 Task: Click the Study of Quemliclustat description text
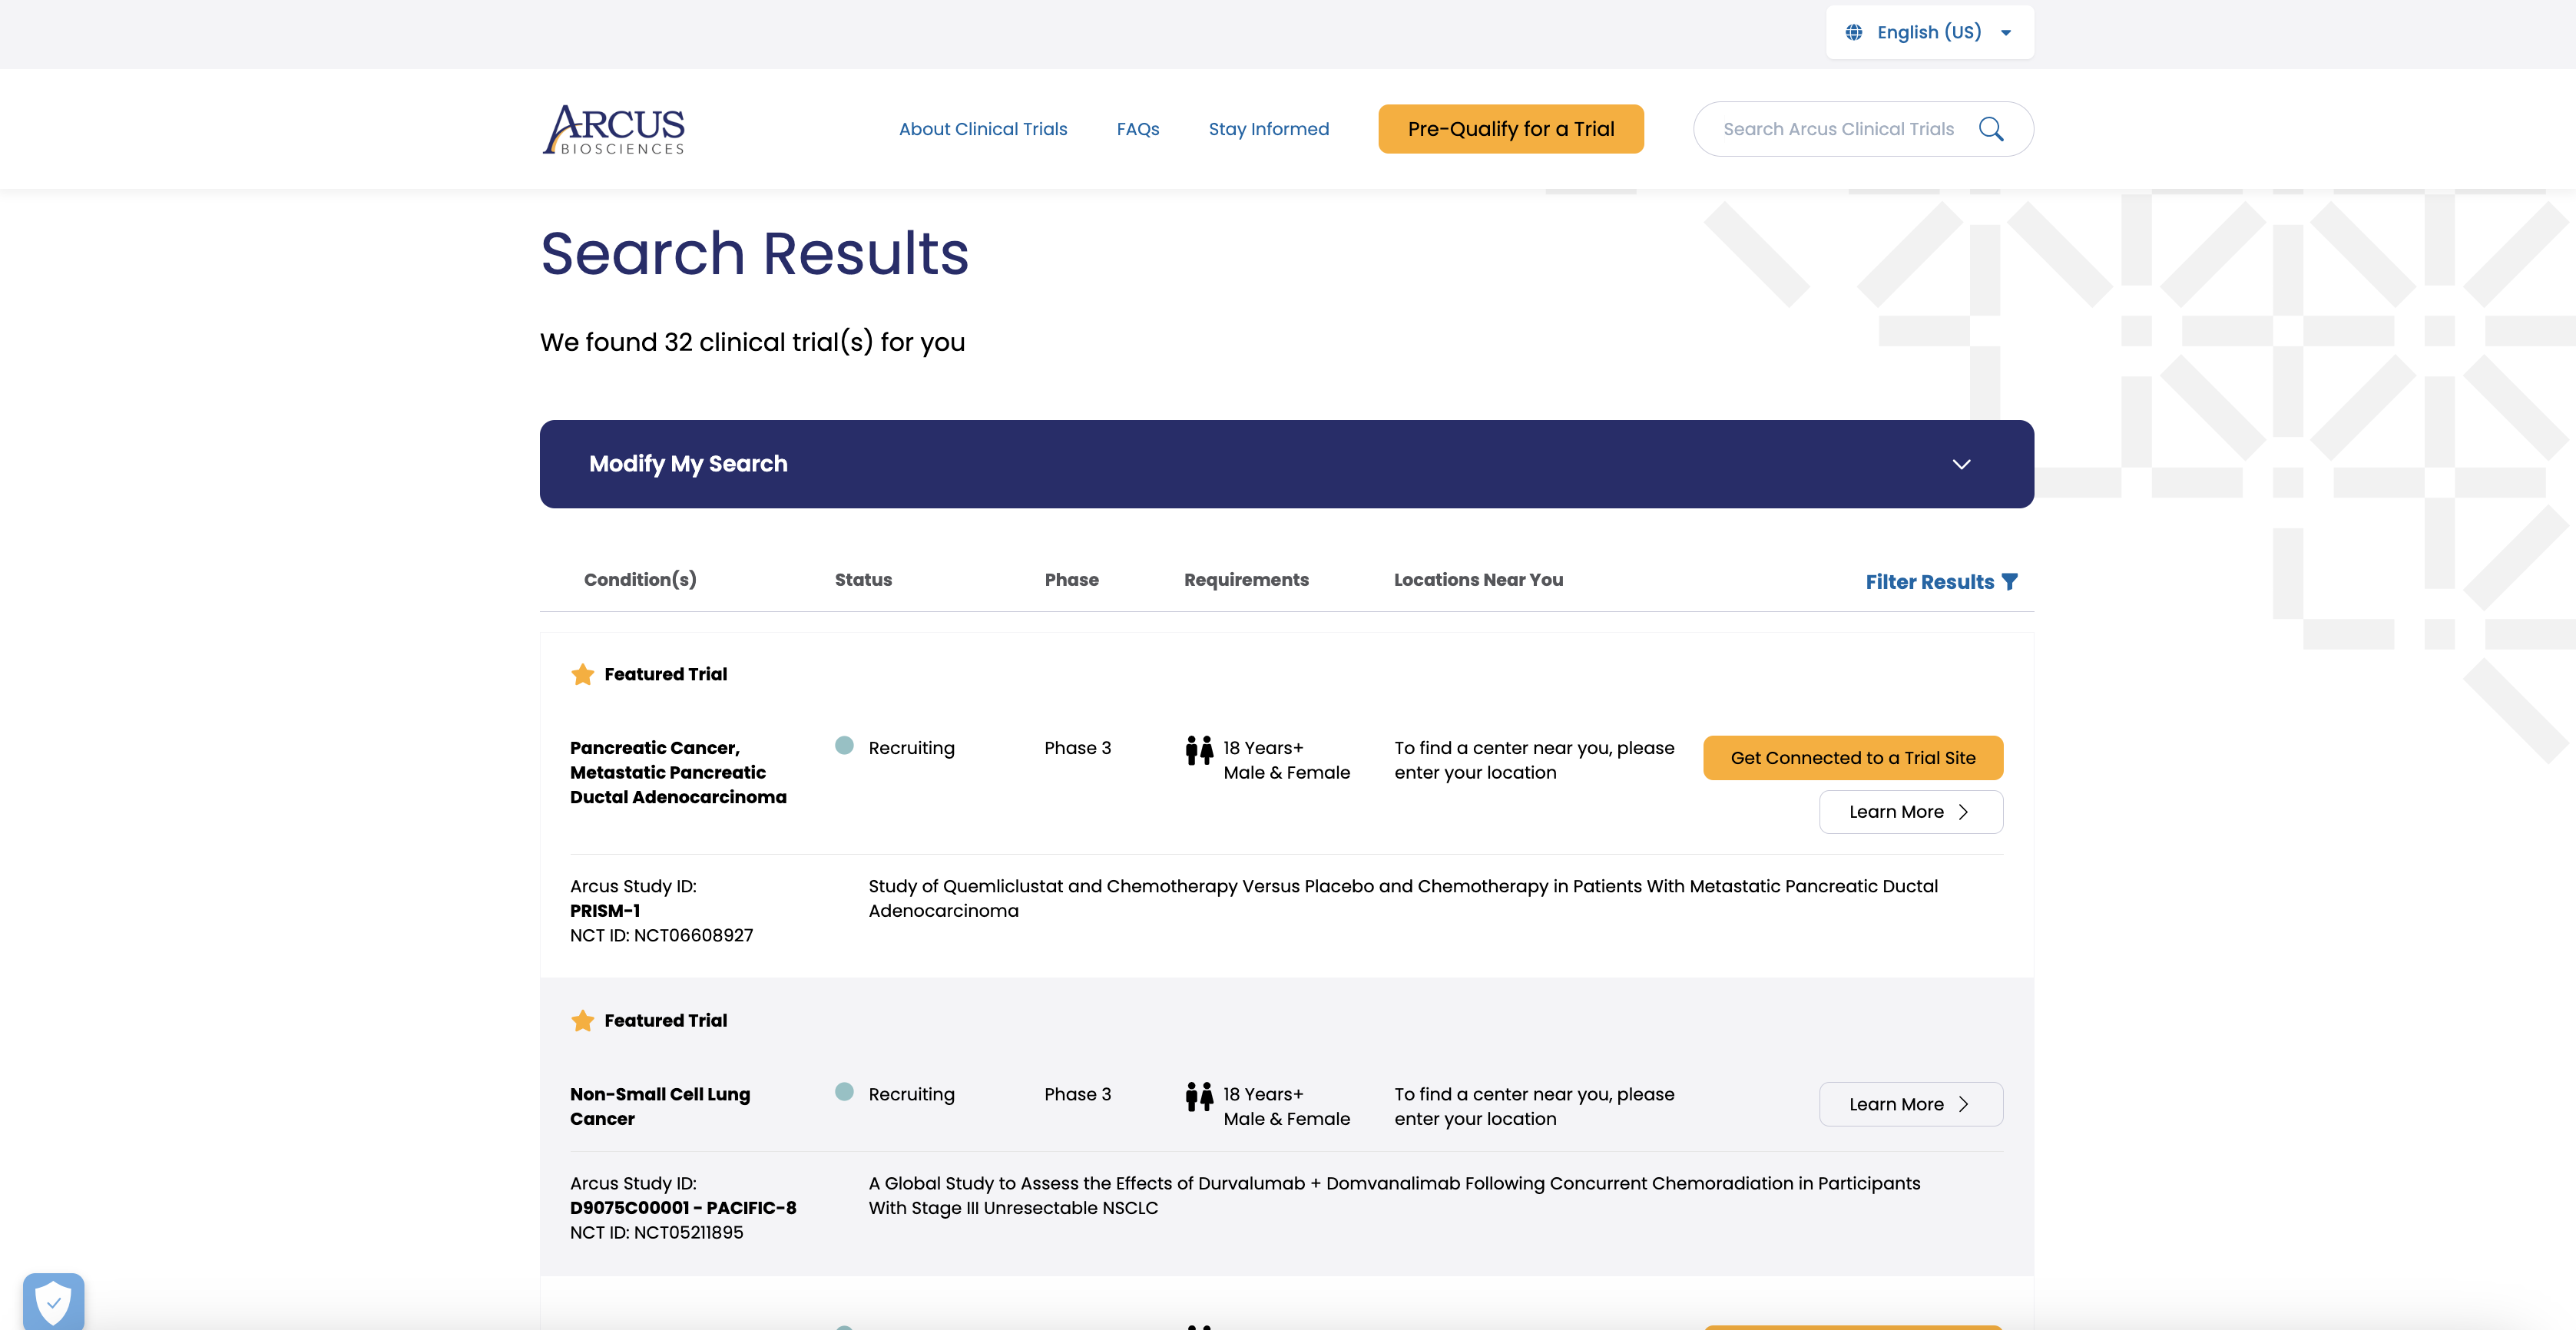1403,898
